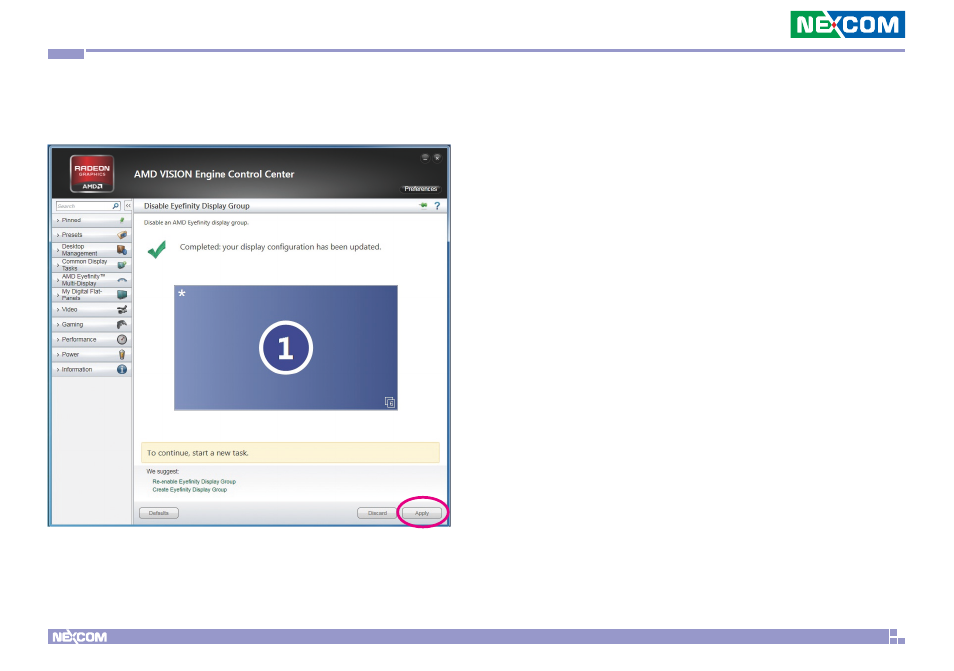Click the 'Disable Eyefinity Display Group' page title
Viewport: 954px width, 671px height.
click(x=197, y=206)
